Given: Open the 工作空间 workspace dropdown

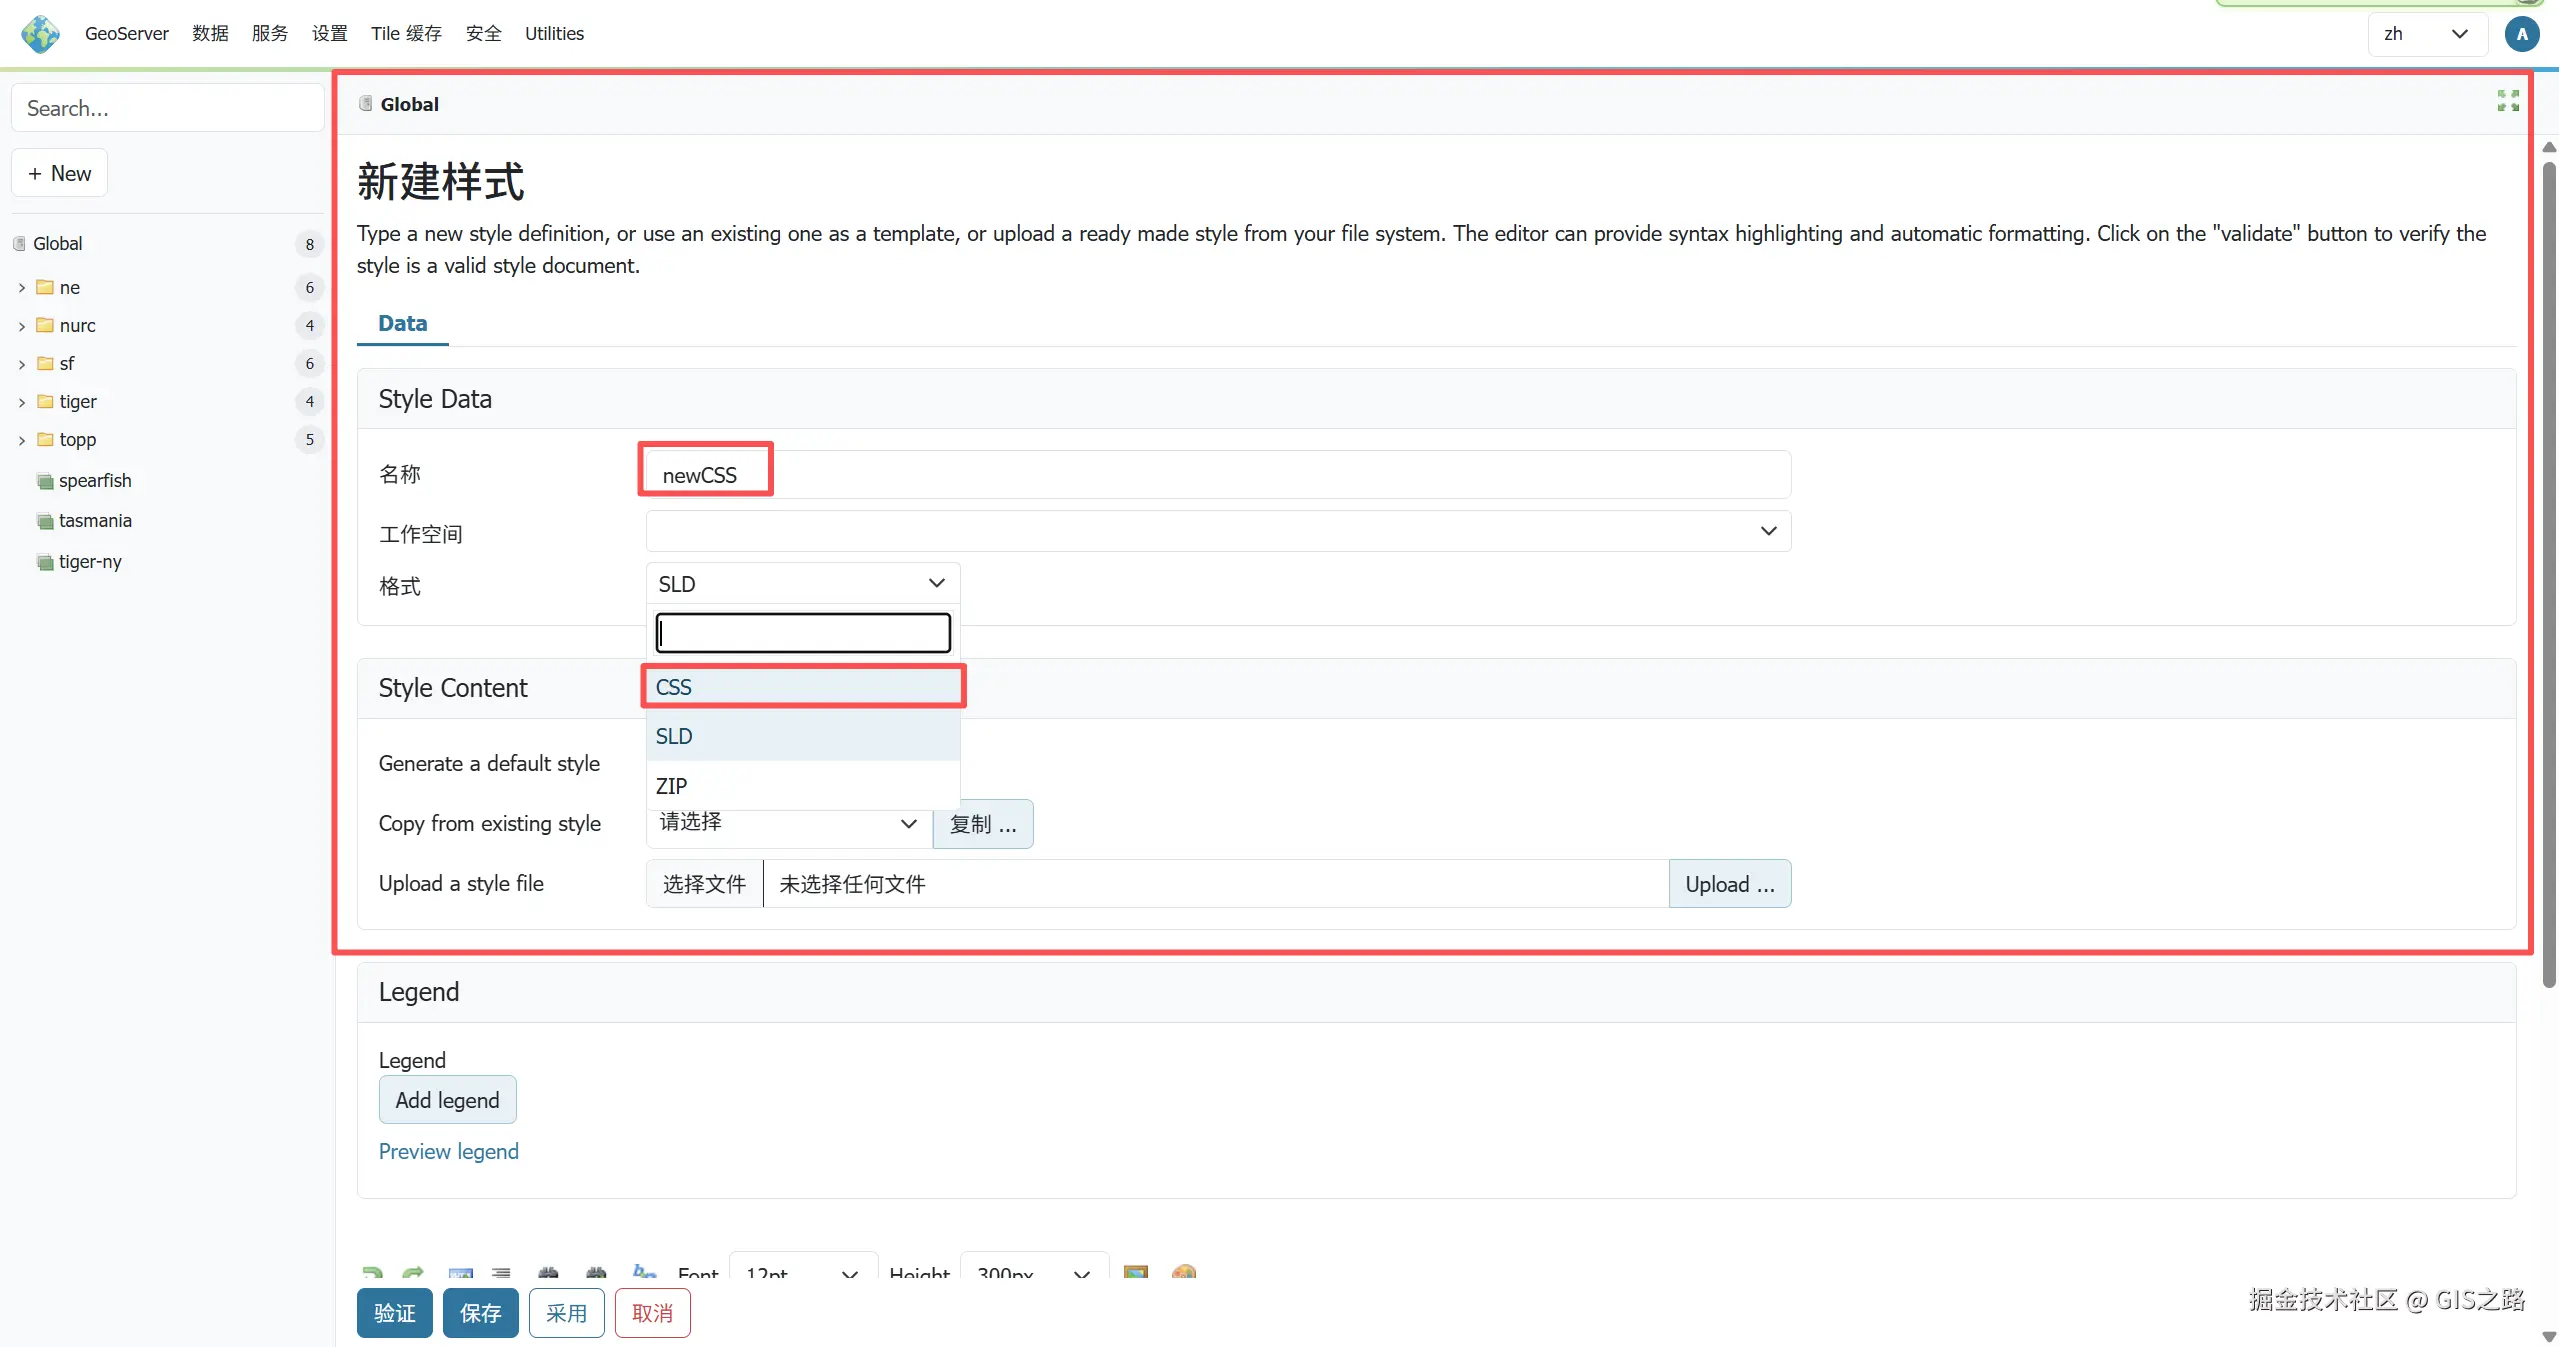Looking at the screenshot, I should [1217, 531].
